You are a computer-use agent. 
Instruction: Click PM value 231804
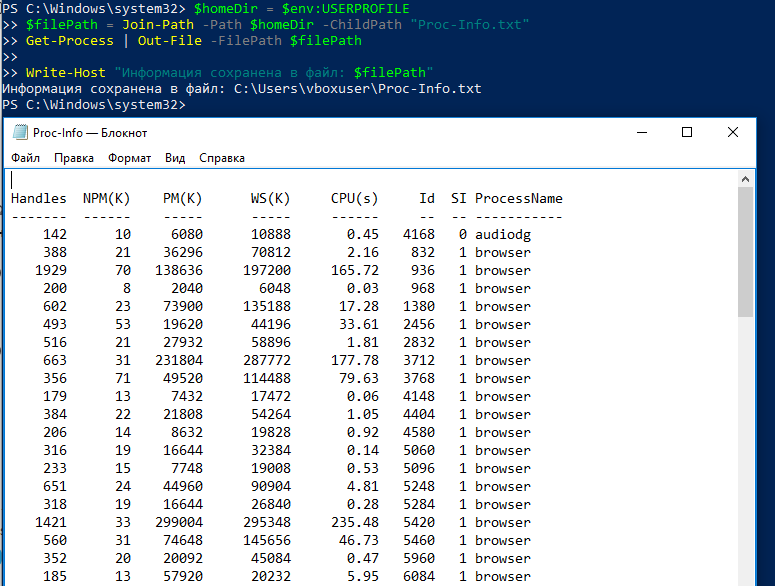[x=178, y=360]
